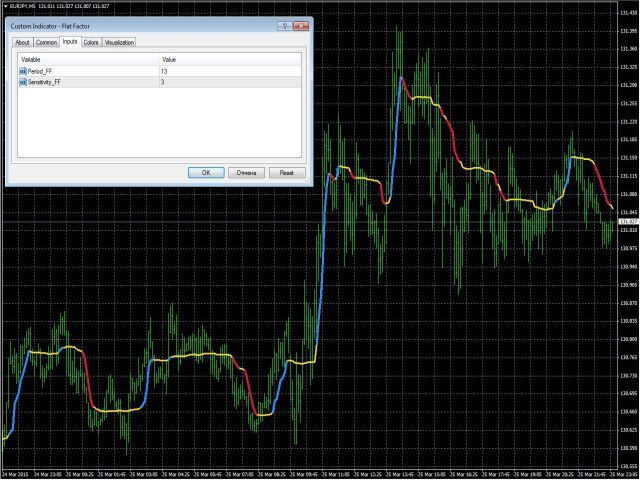Click the triangle beside the EURJPY,M5 chart title
The width and height of the screenshot is (640, 480).
[x=5, y=6]
